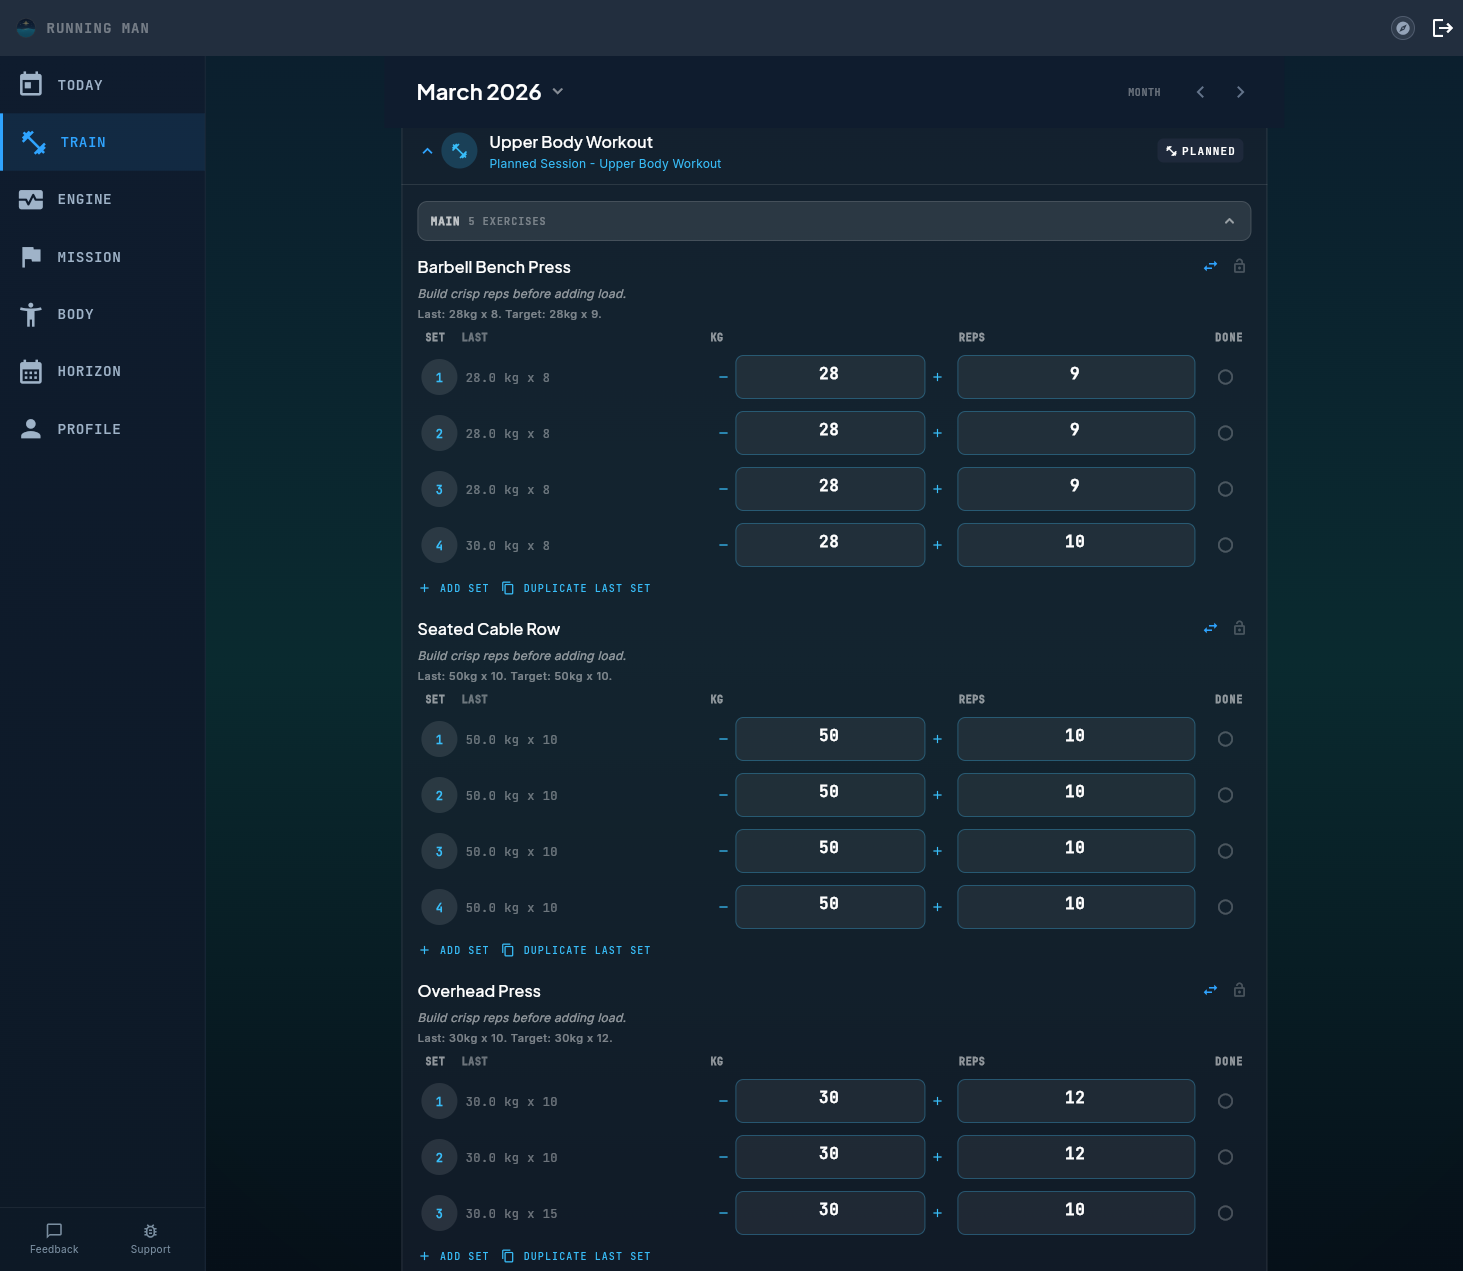The height and width of the screenshot is (1271, 1463).
Task: Select the Body sidebar icon
Action: click(x=31, y=314)
